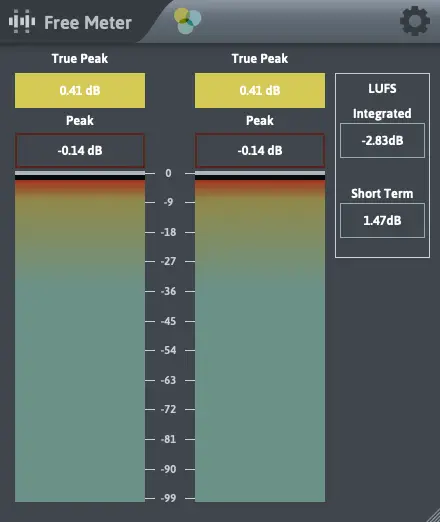
Task: Click the left Peak -0.14 dB box
Action: [80, 151]
